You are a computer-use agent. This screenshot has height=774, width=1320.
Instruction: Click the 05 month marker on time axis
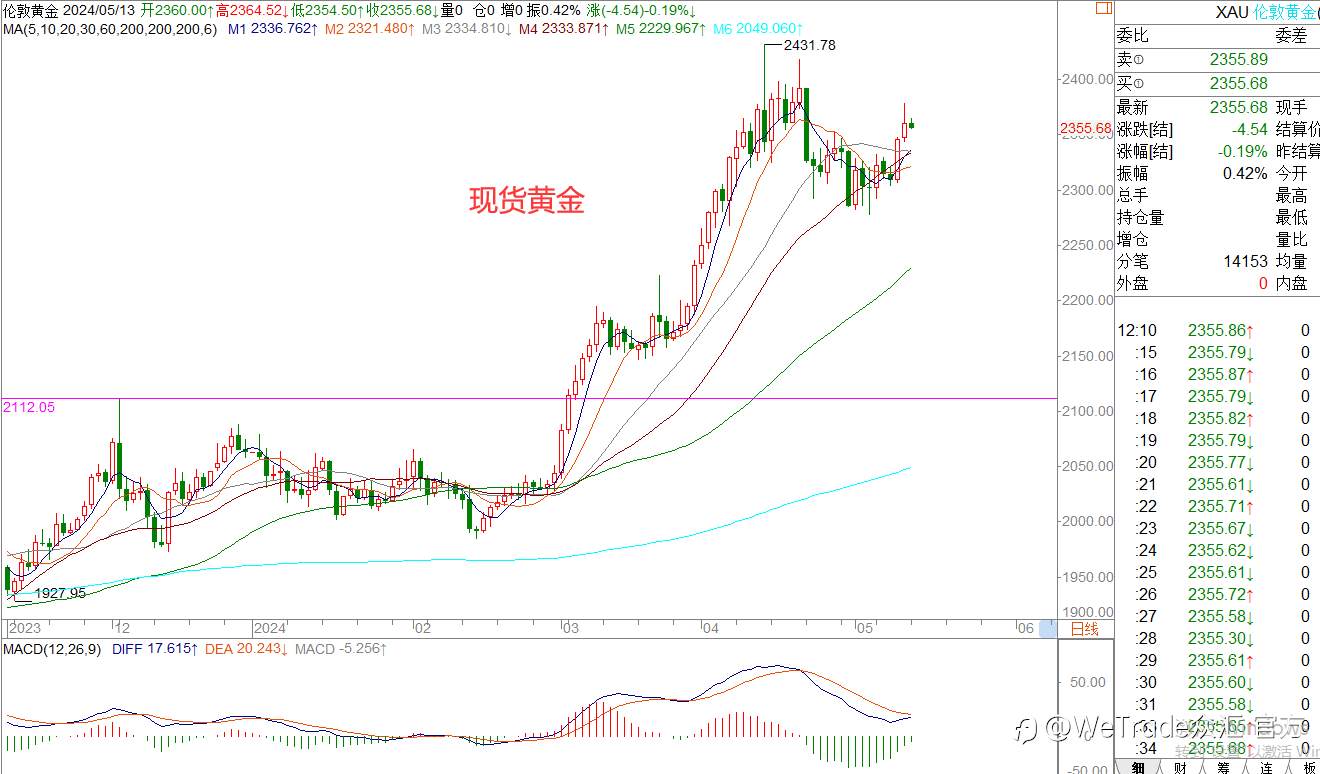(865, 628)
